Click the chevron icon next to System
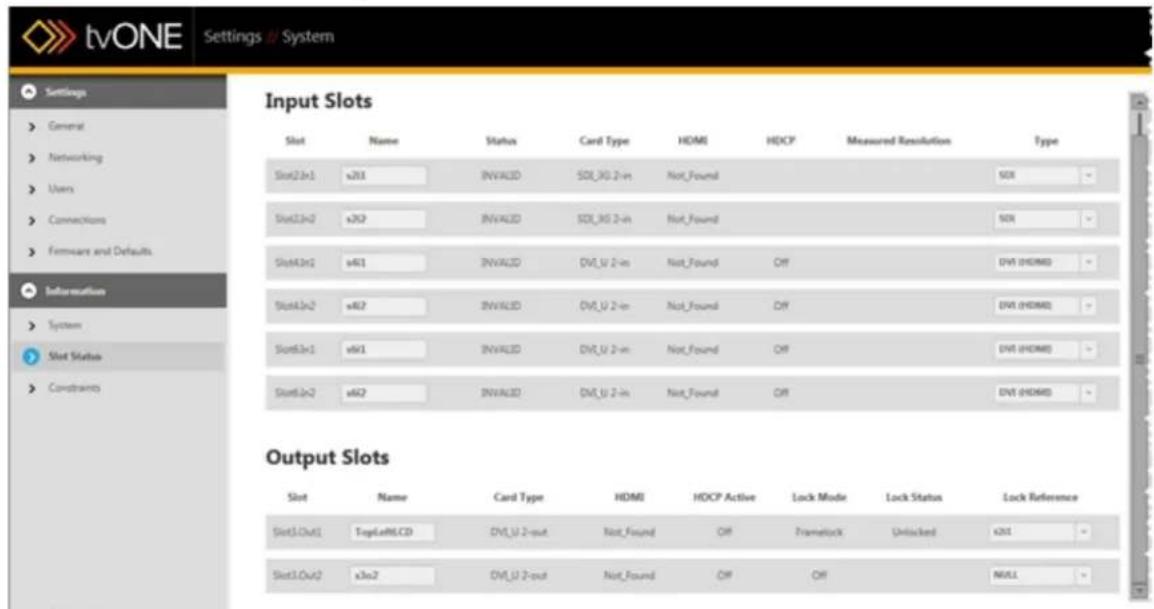 click(32, 326)
